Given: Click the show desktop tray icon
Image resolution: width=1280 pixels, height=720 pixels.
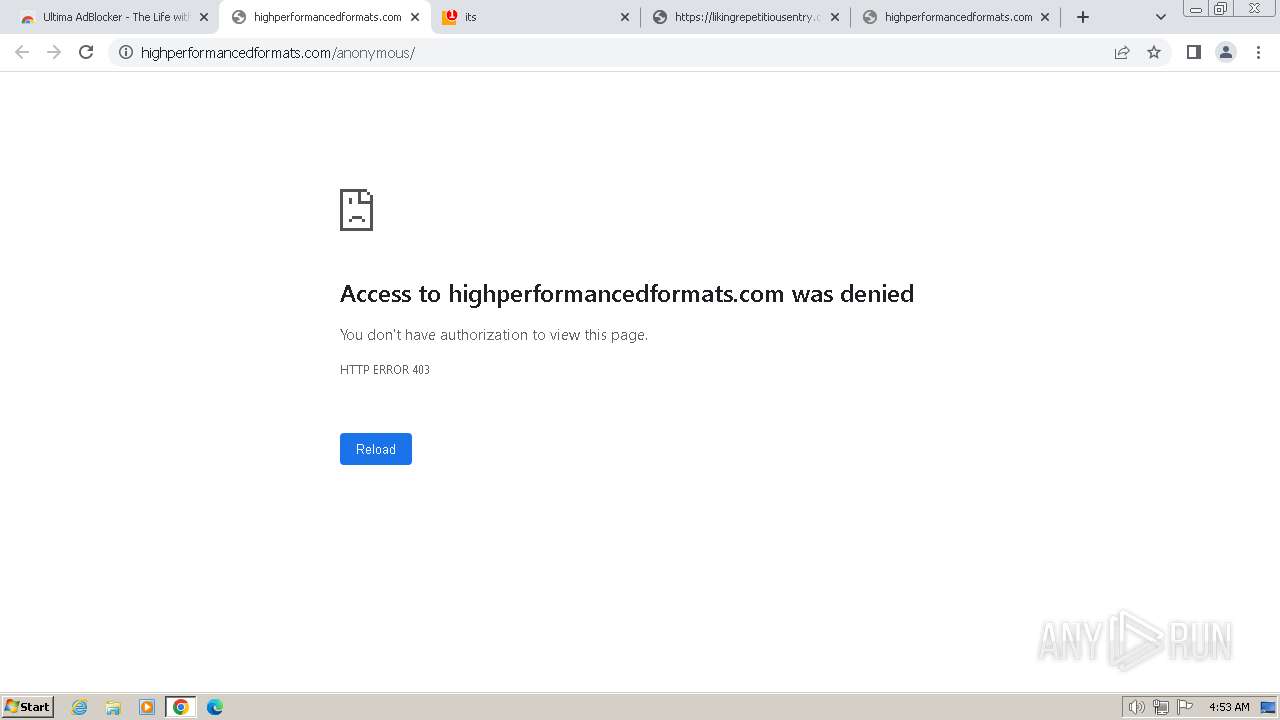Looking at the screenshot, I should pyautogui.click(x=1268, y=707).
